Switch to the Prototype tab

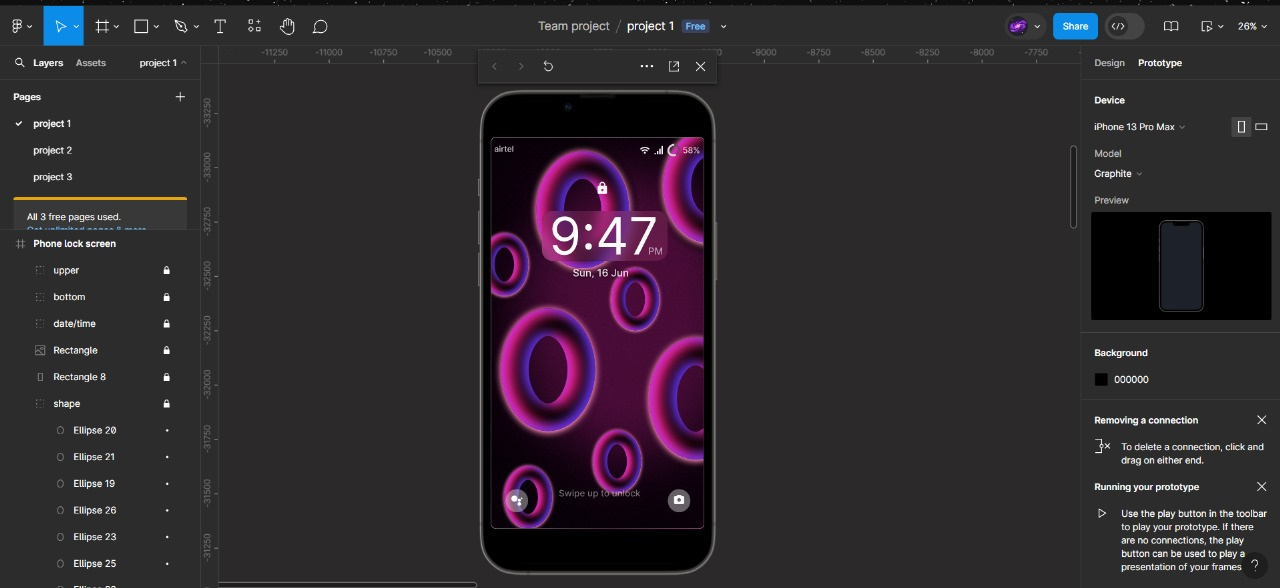point(1159,62)
